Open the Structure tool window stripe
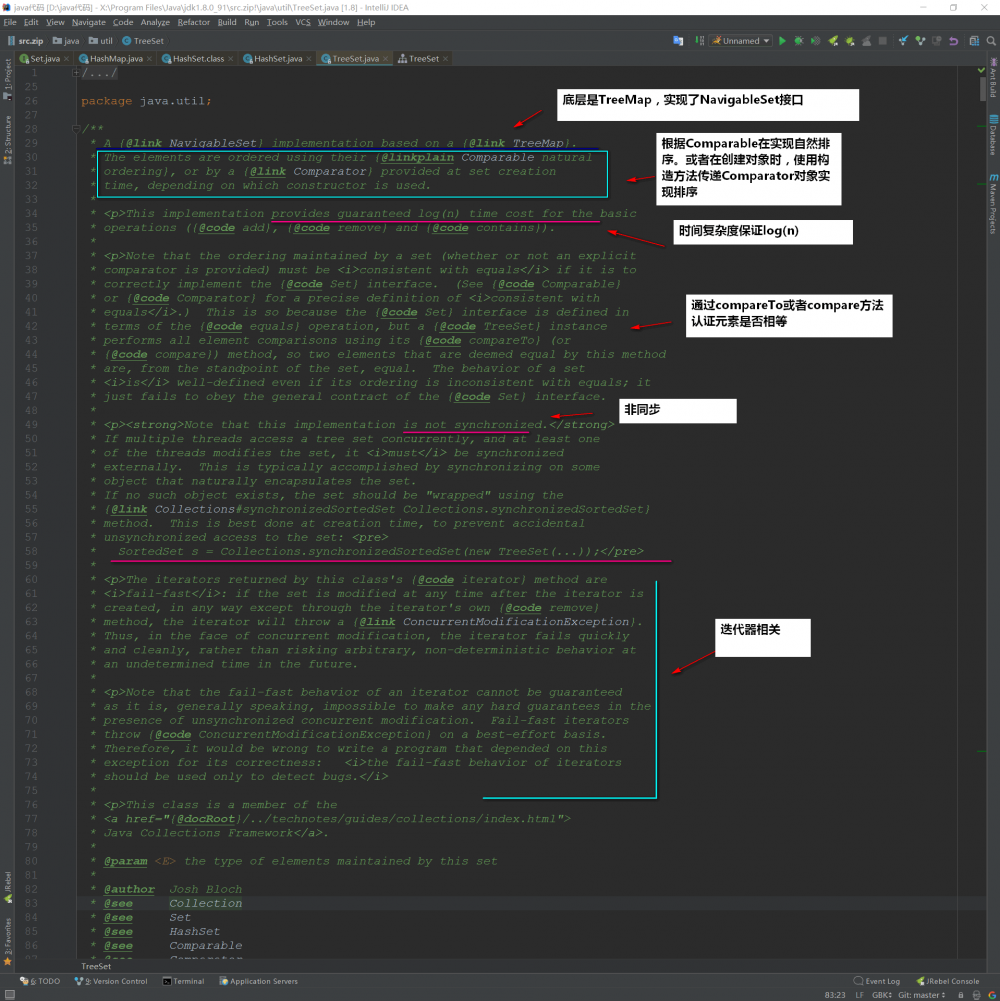The image size is (1000, 1001). 8,139
